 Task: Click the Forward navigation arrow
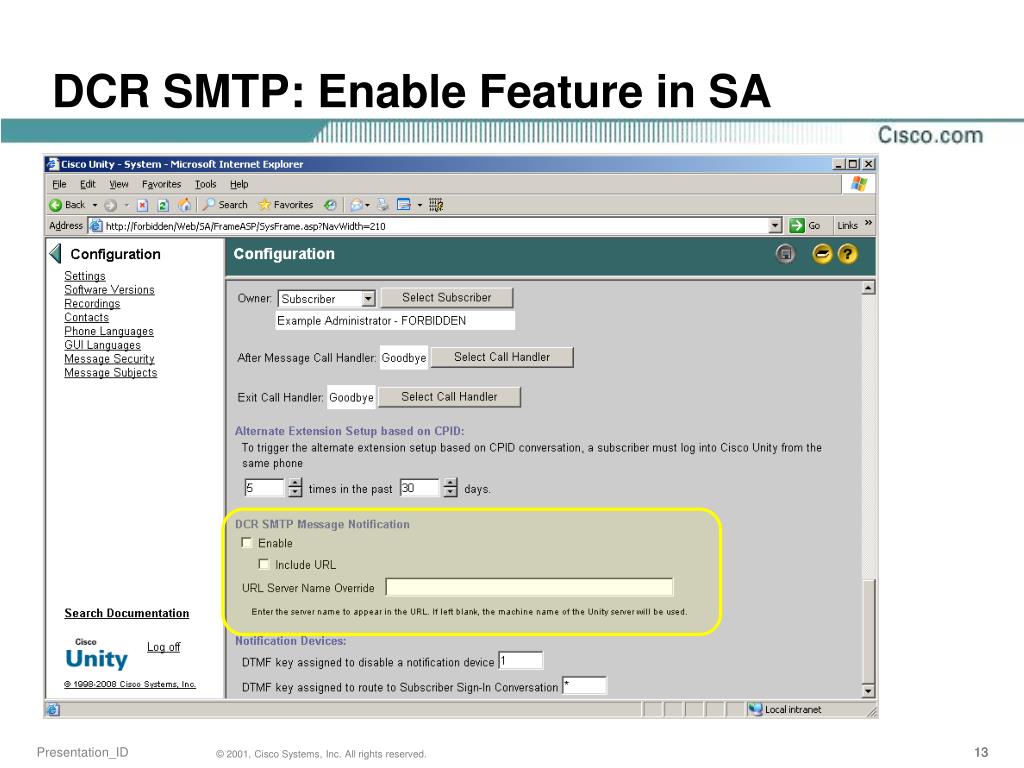[110, 205]
